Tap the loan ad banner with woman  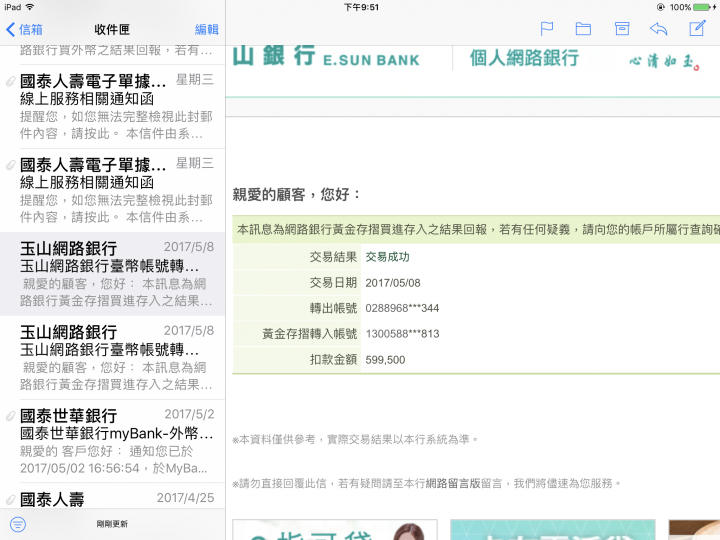[x=334, y=530]
